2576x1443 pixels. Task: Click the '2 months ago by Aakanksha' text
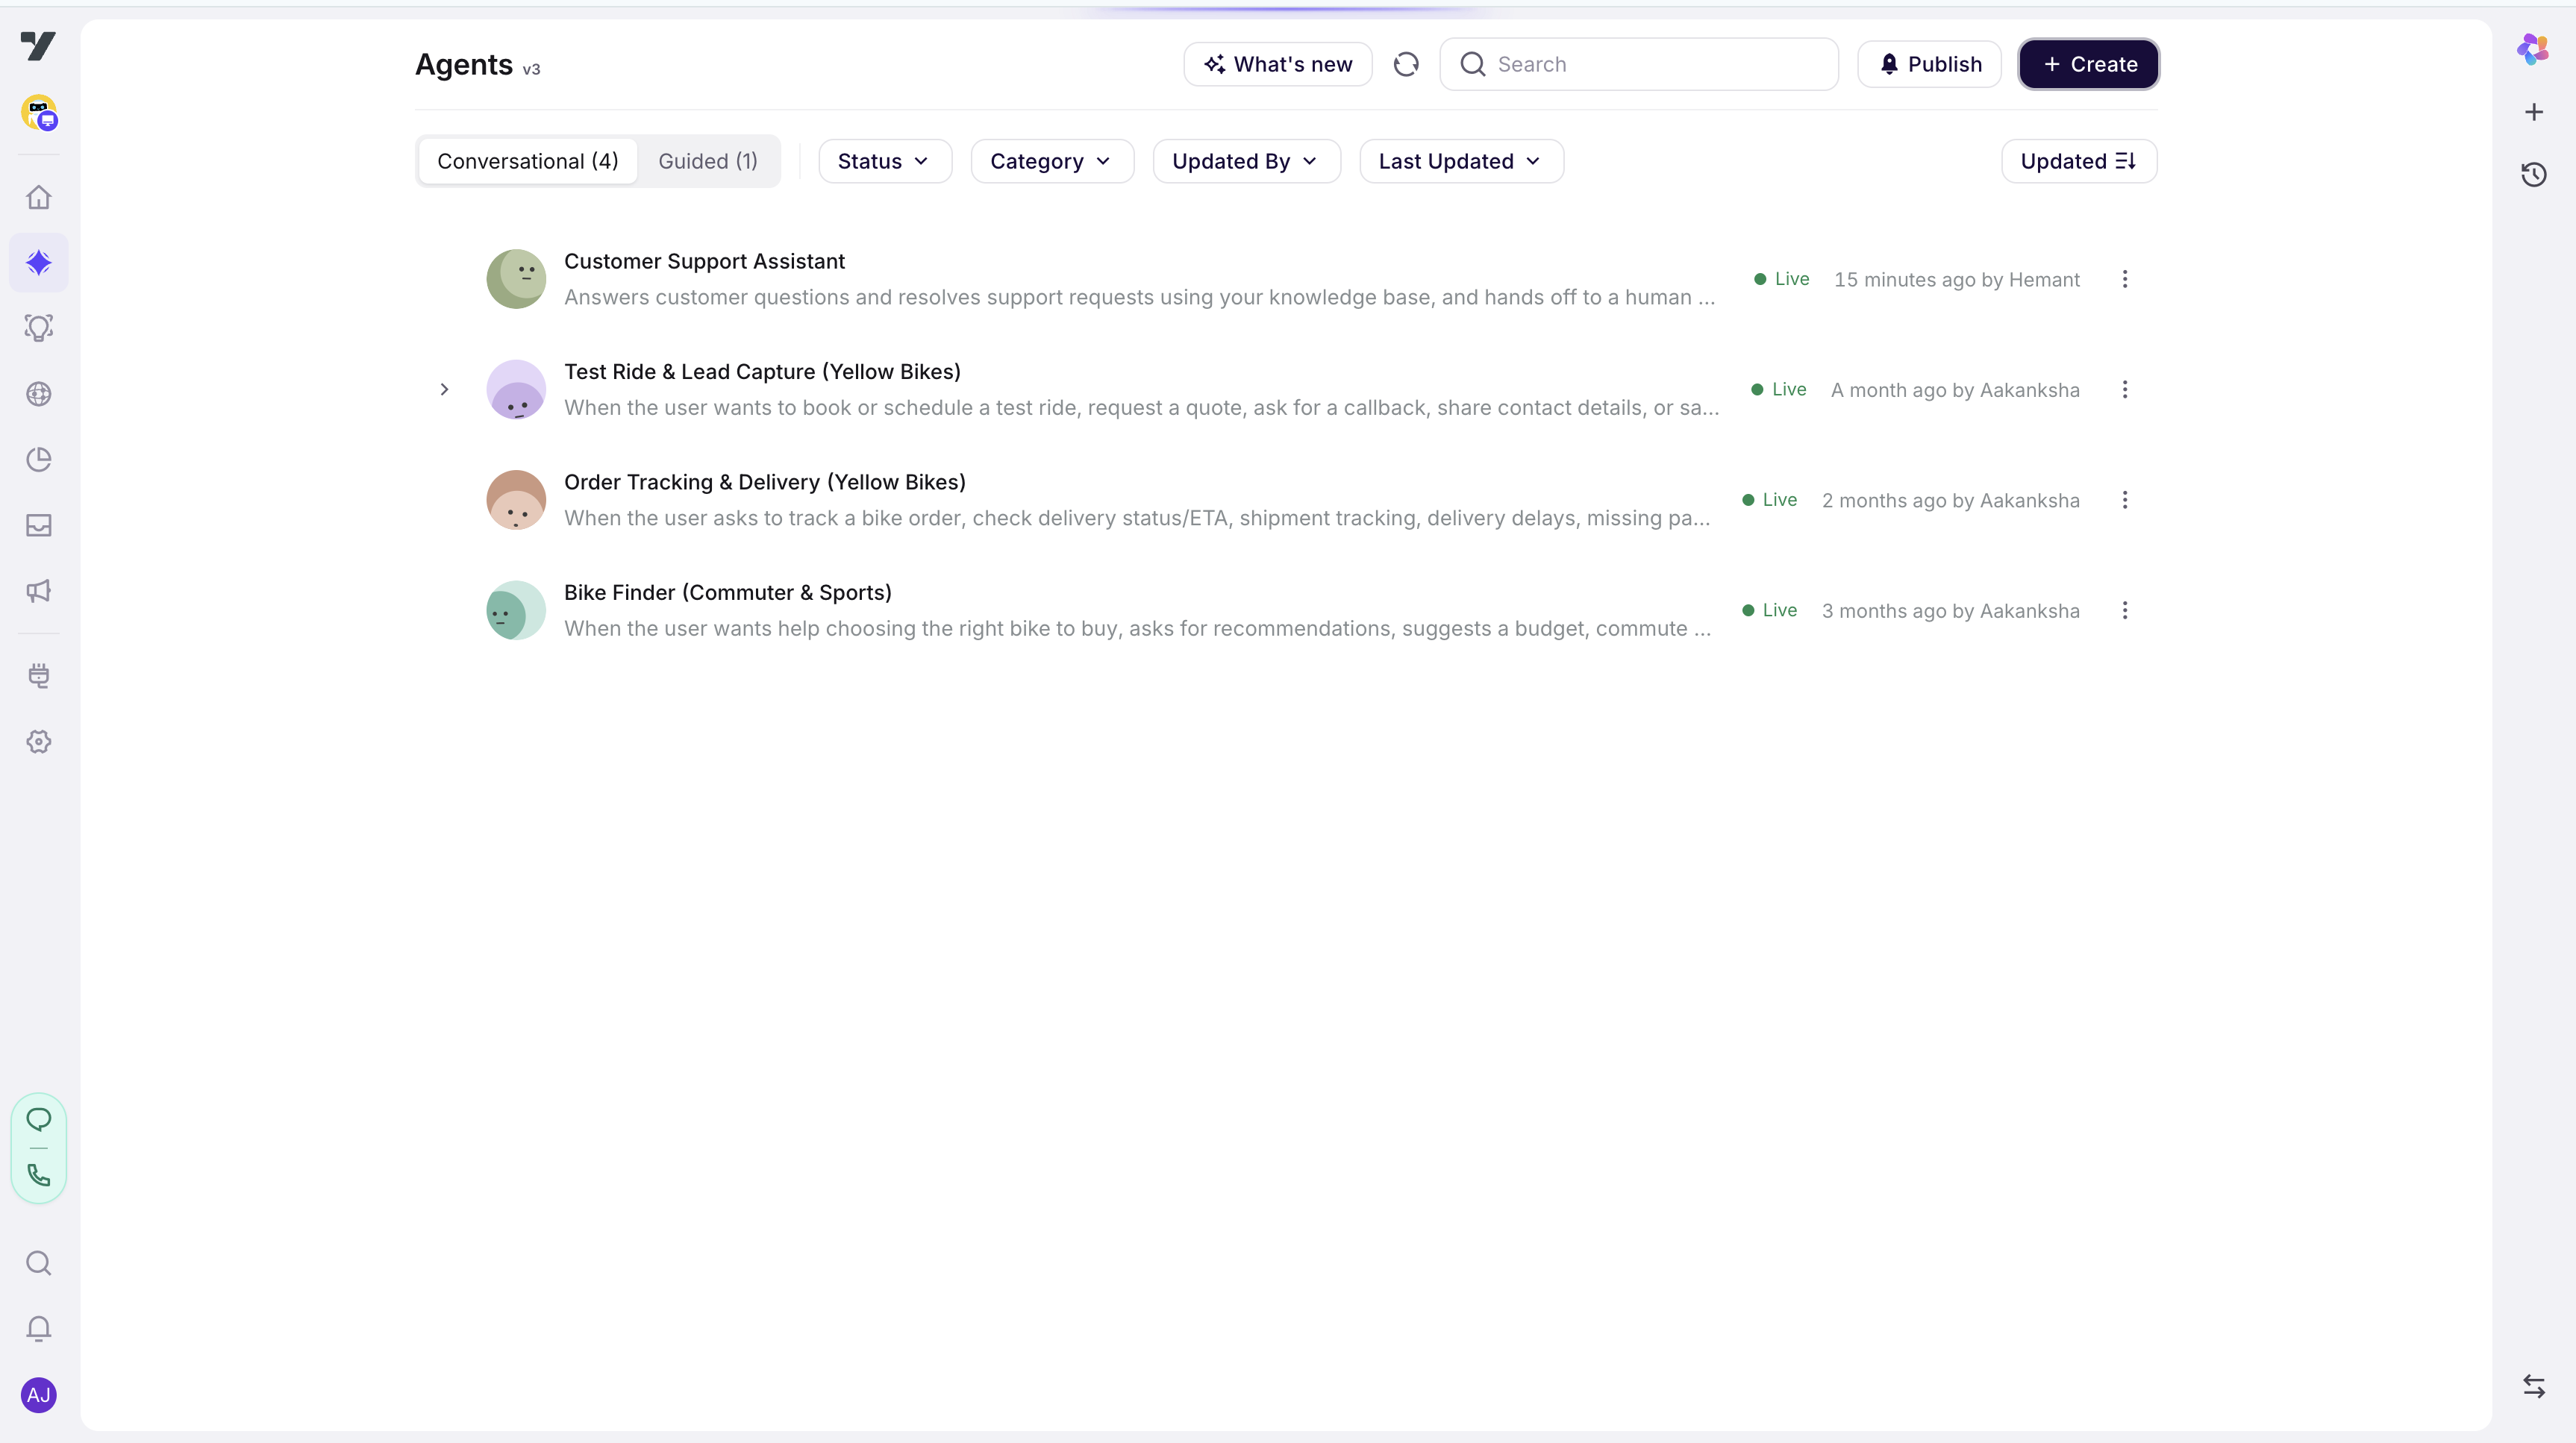[x=1950, y=500]
